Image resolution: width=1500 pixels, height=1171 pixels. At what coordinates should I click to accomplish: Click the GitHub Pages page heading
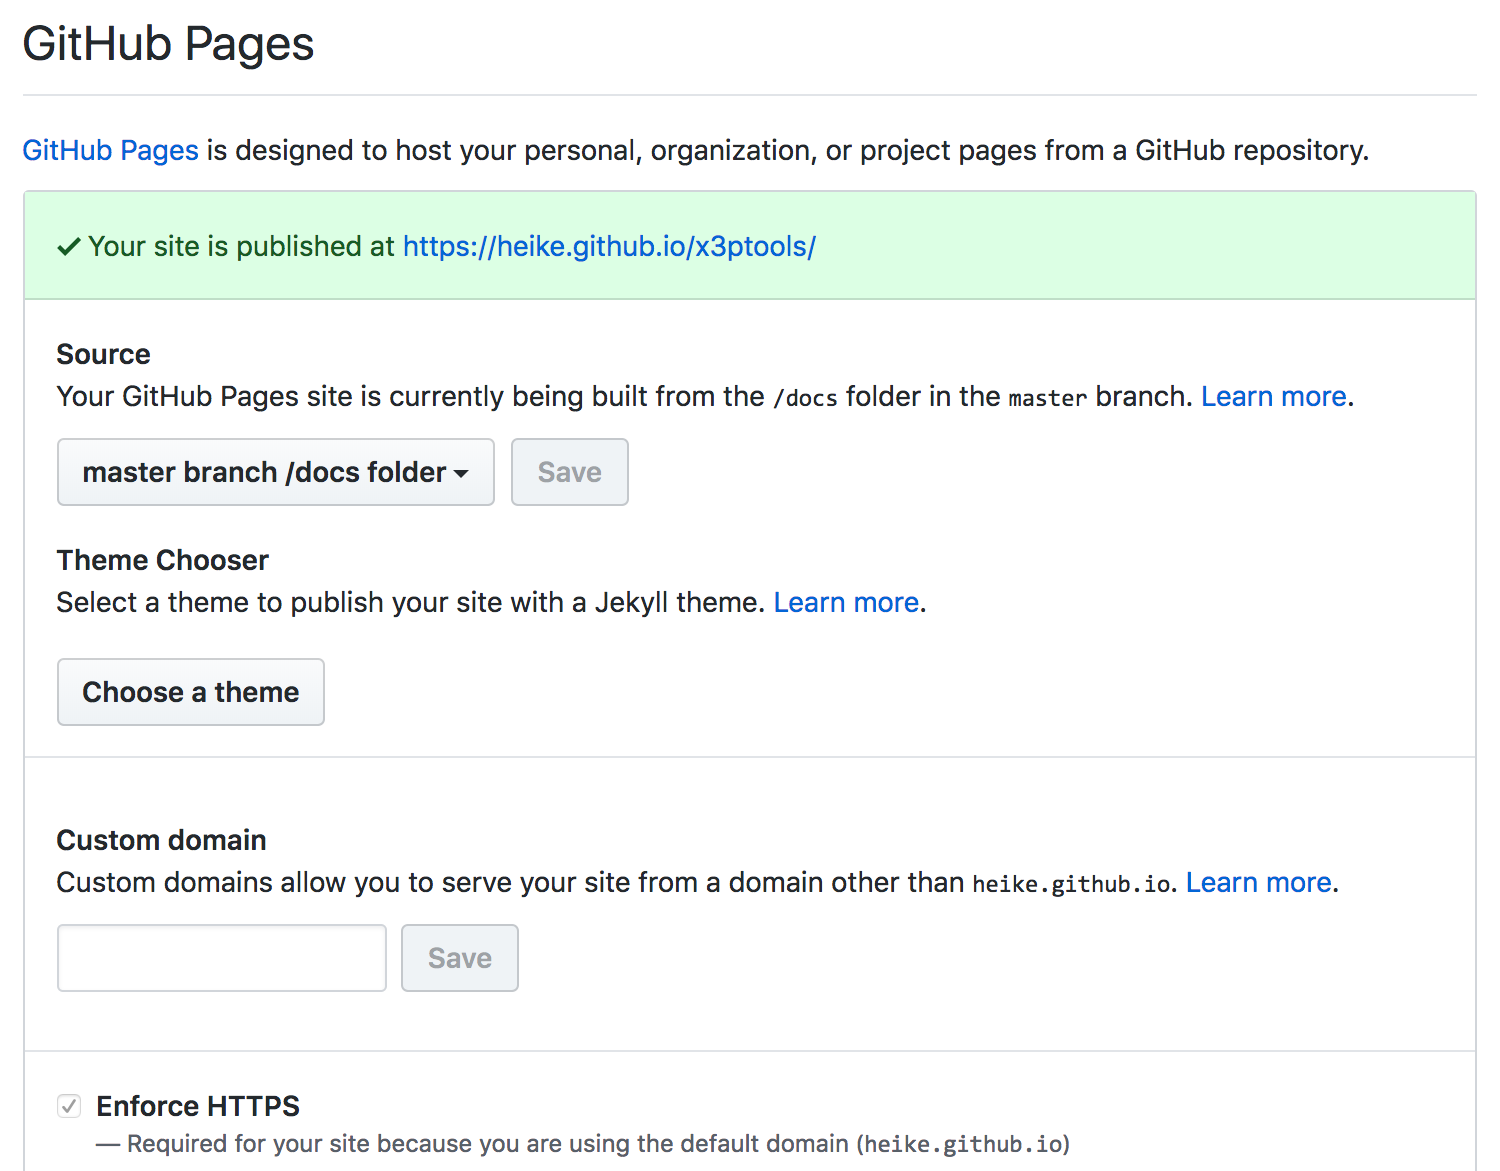pos(168,44)
